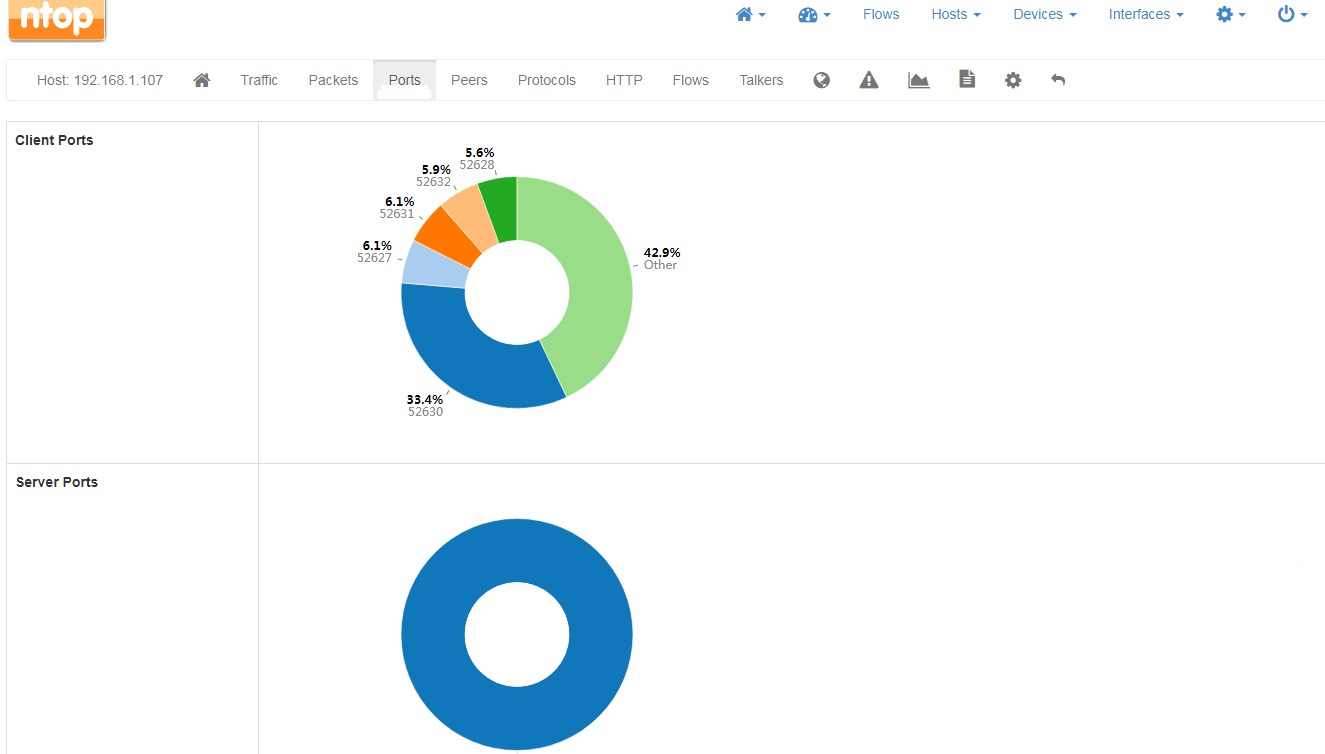Click the '33.4%' percentage label
This screenshot has width=1325, height=754.
pyautogui.click(x=425, y=400)
